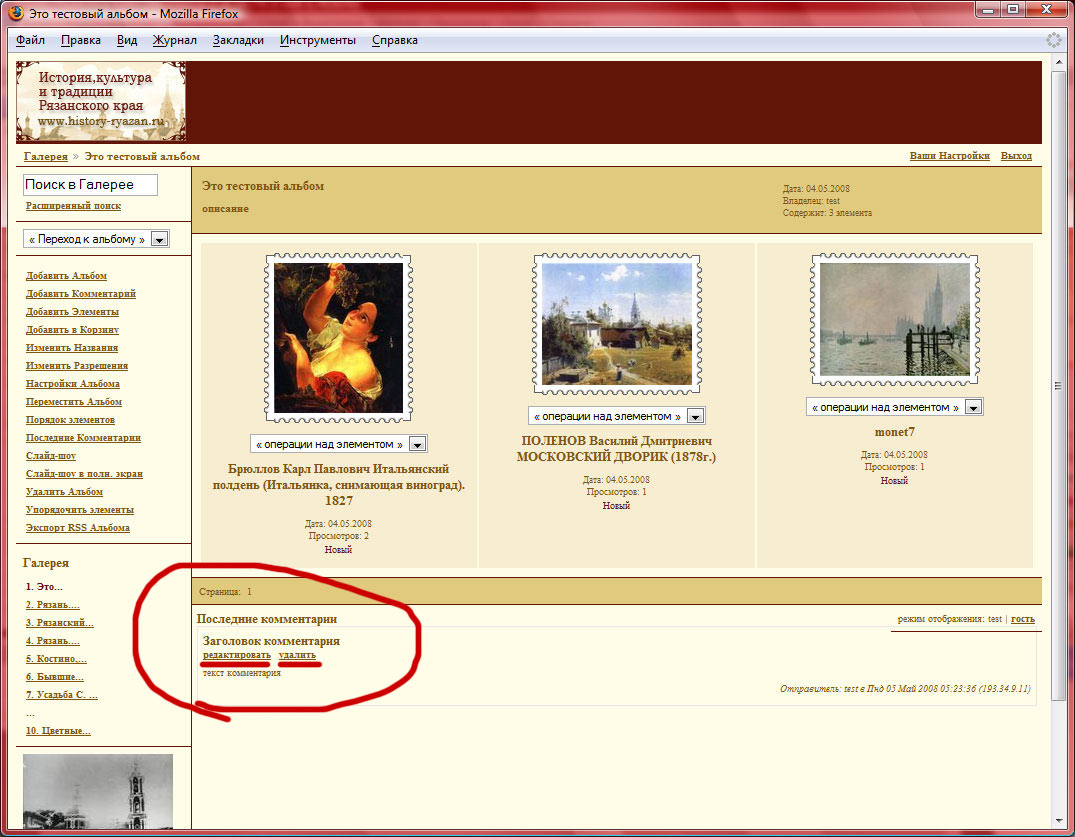Click the site logo banner image
Screen dimensions: 1075x837
click(101, 101)
